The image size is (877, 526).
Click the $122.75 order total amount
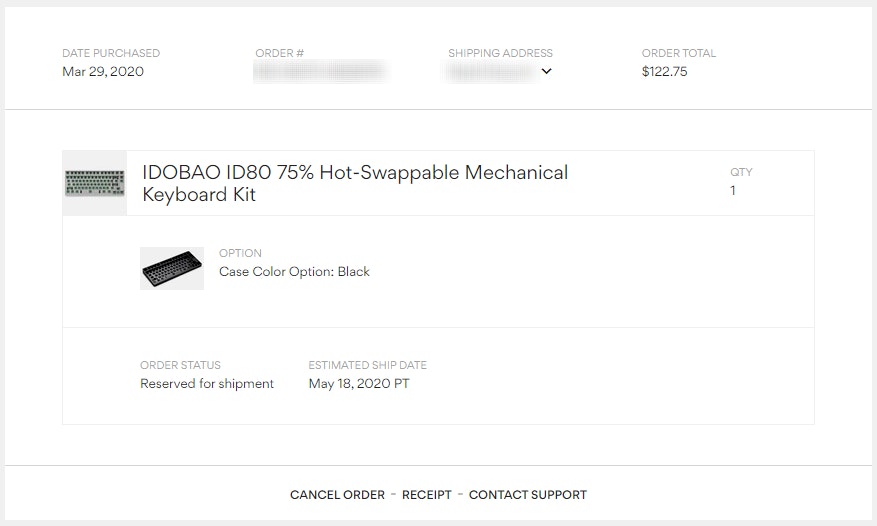tap(664, 72)
